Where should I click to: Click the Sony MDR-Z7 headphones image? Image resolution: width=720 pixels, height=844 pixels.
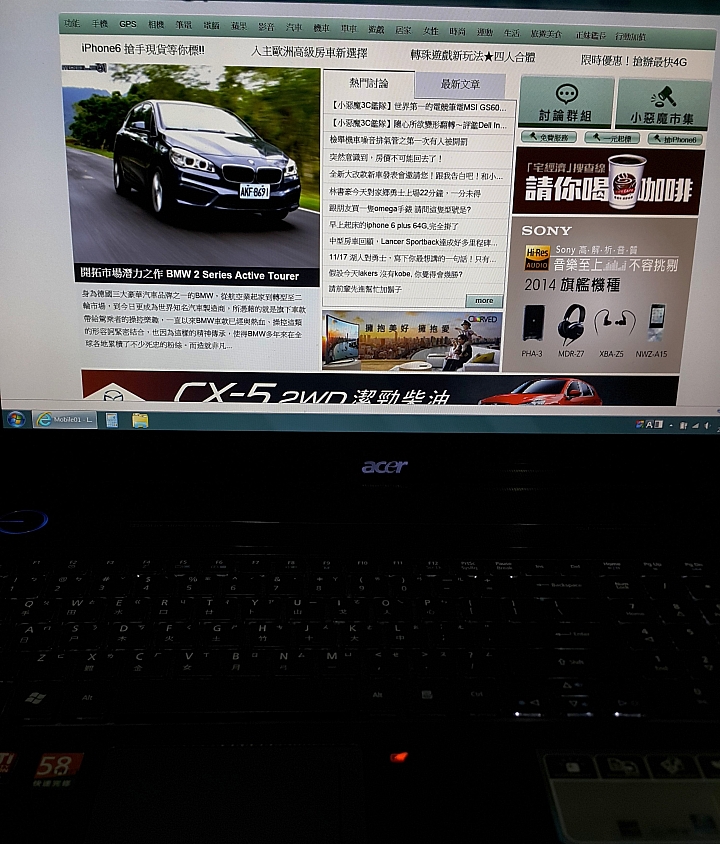pyautogui.click(x=570, y=325)
